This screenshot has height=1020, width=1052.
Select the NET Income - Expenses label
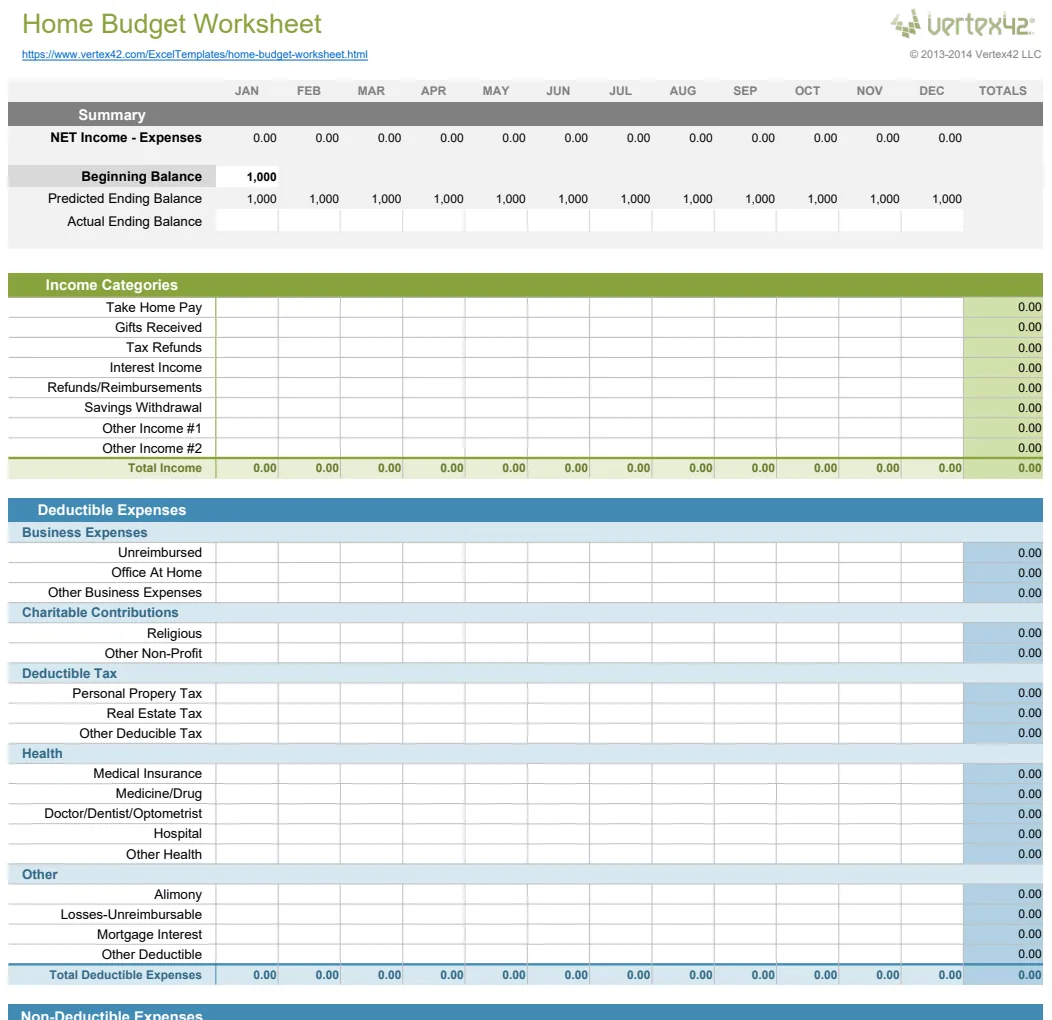126,138
